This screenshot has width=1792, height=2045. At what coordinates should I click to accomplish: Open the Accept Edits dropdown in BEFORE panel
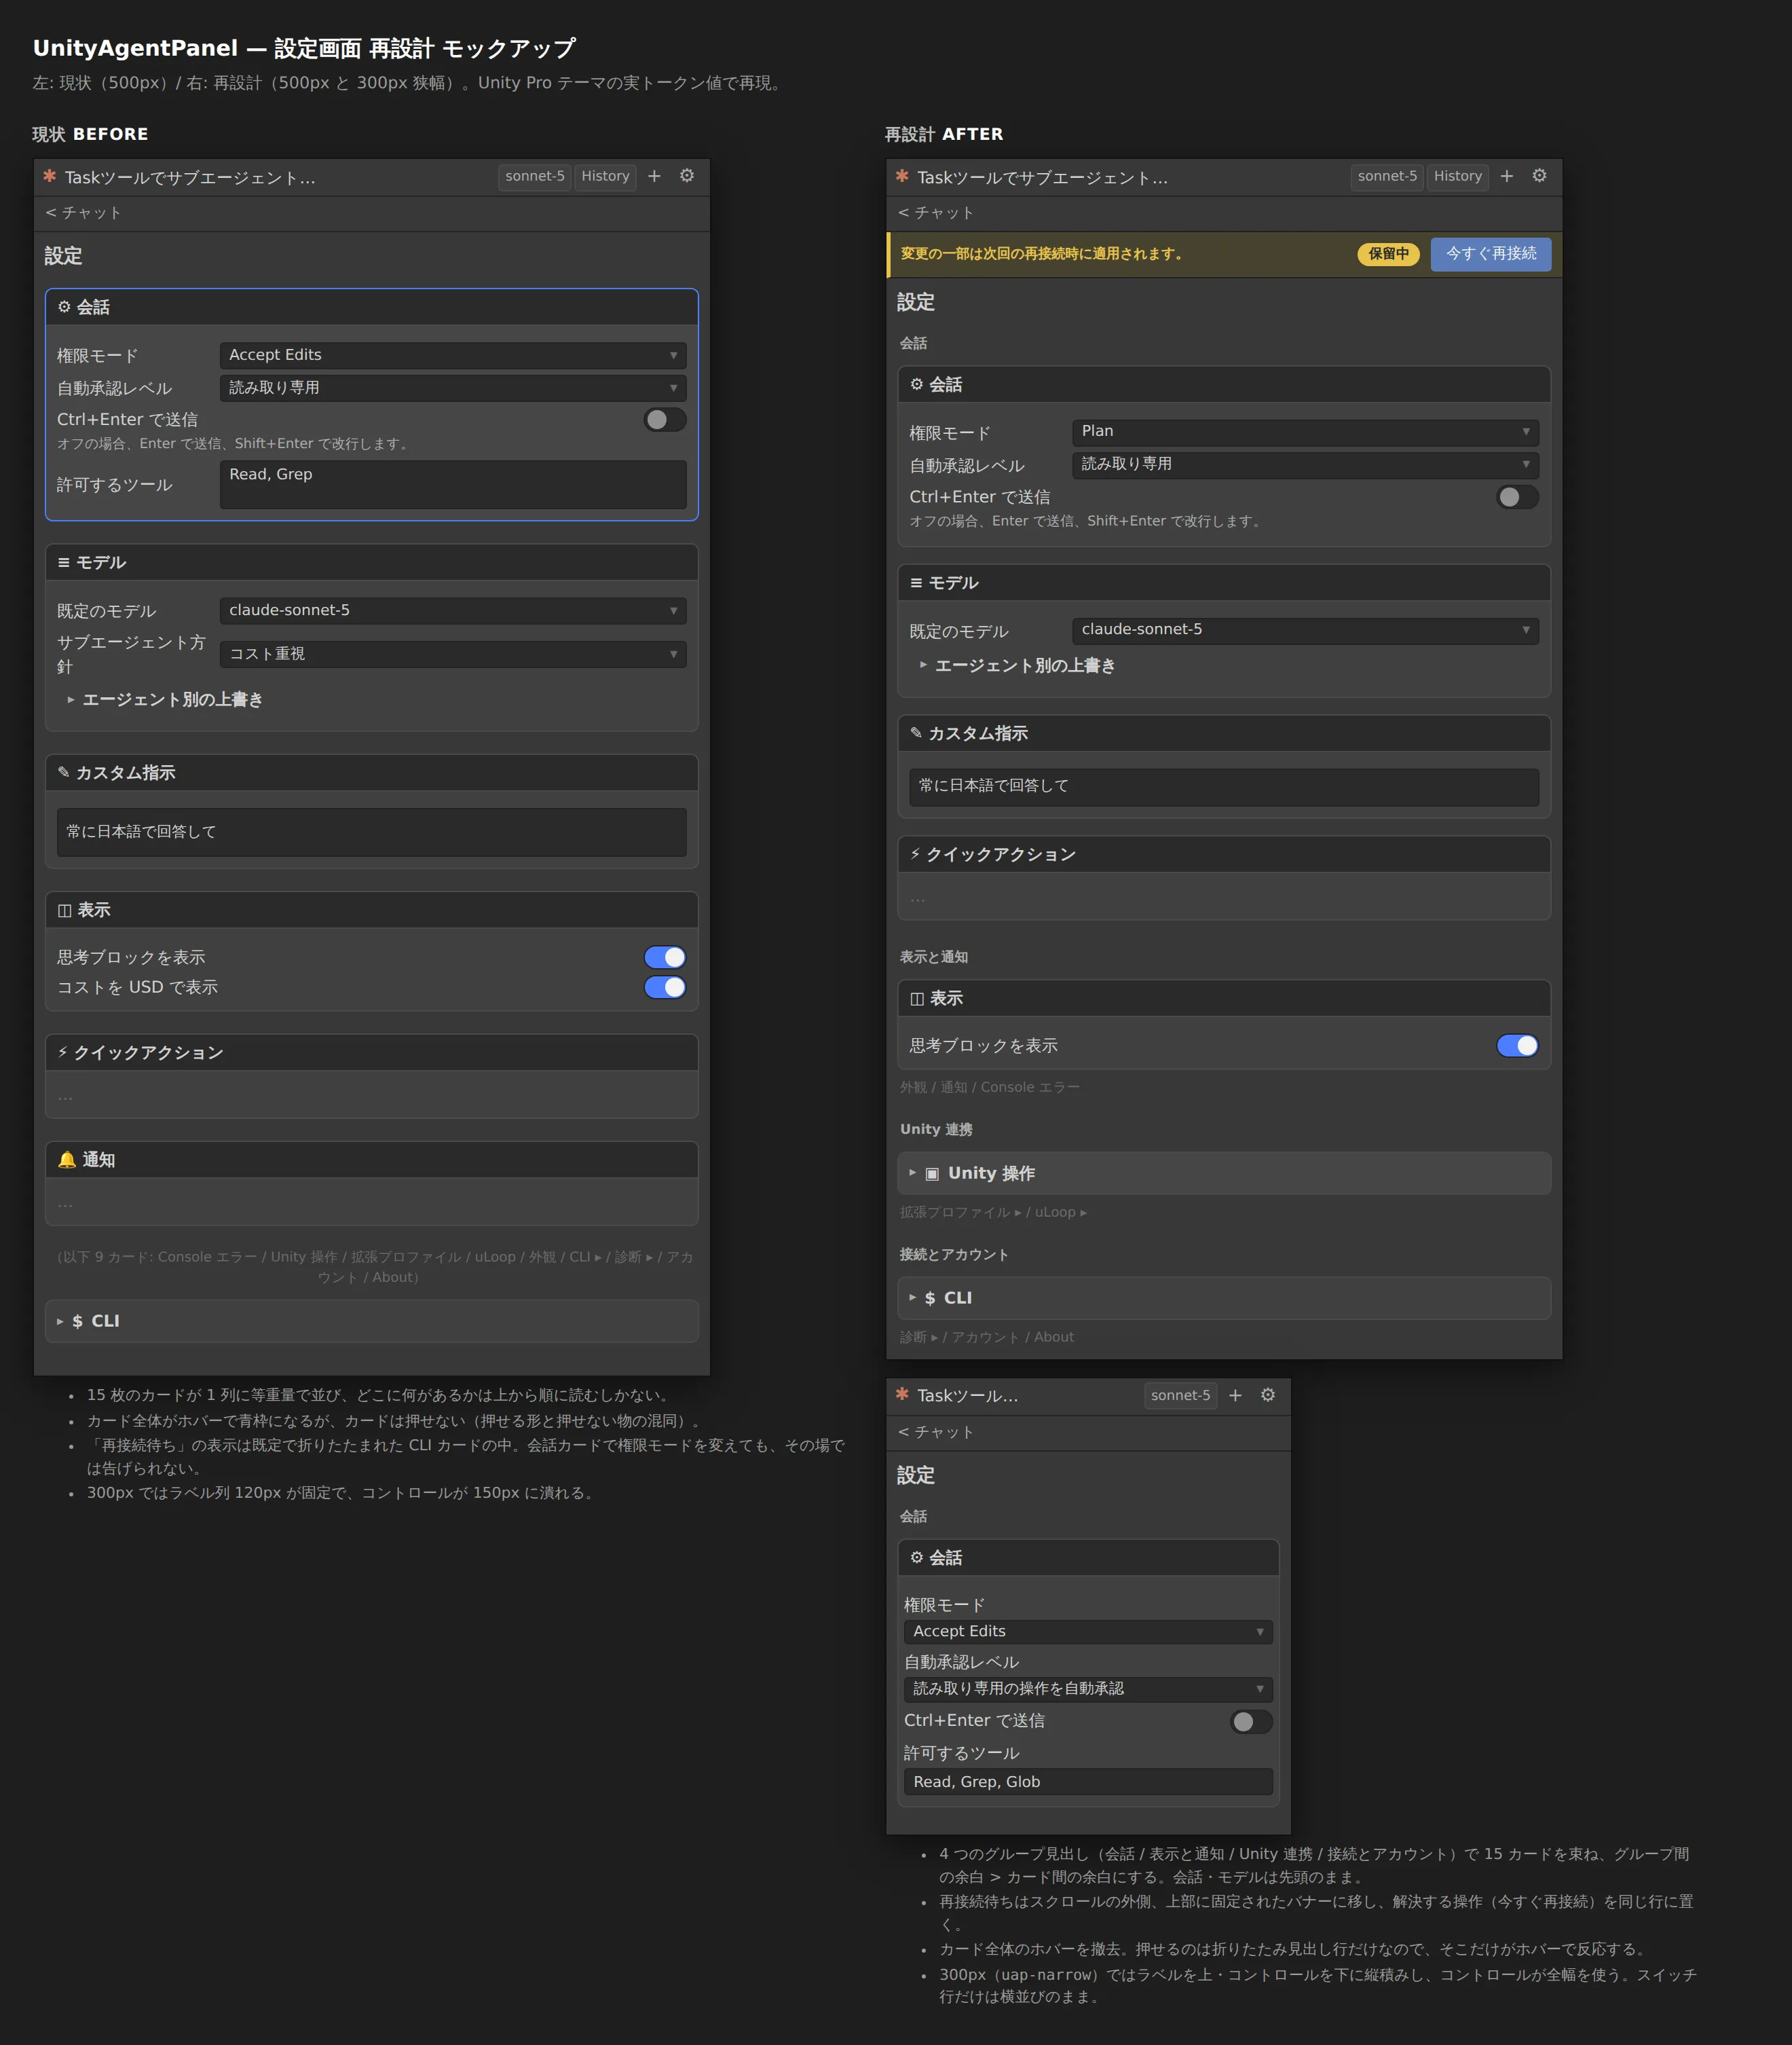453,355
